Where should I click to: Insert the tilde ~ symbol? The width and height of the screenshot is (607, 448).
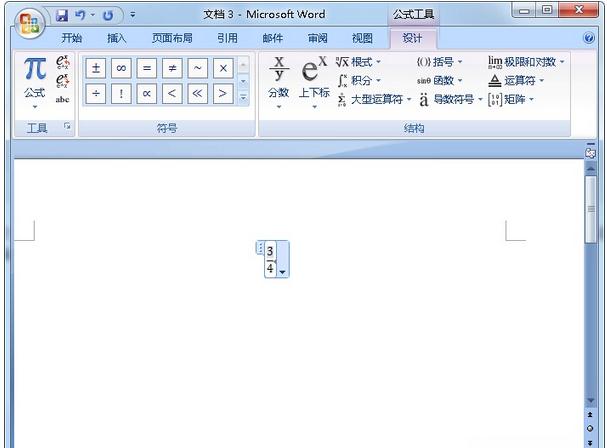197,68
